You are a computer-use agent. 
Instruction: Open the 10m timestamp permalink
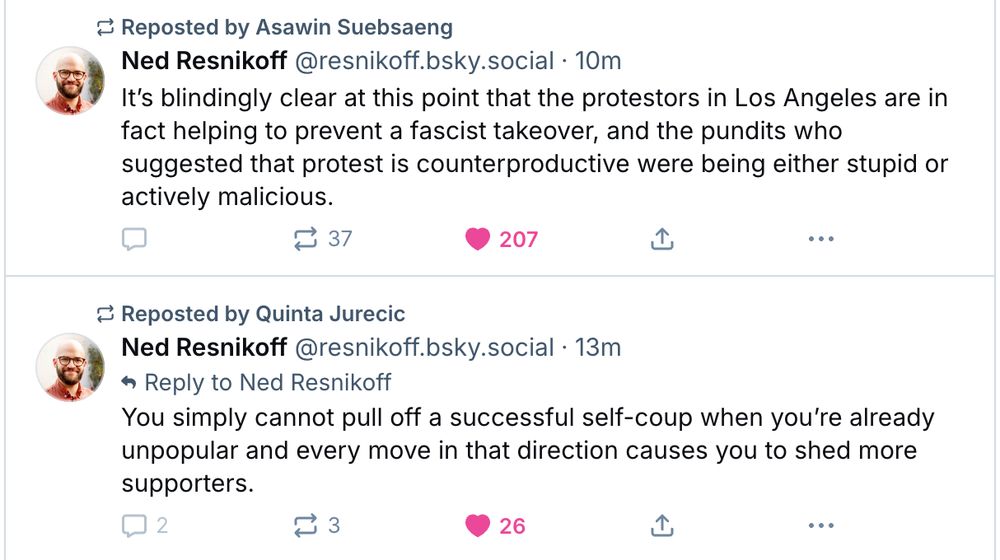598,61
